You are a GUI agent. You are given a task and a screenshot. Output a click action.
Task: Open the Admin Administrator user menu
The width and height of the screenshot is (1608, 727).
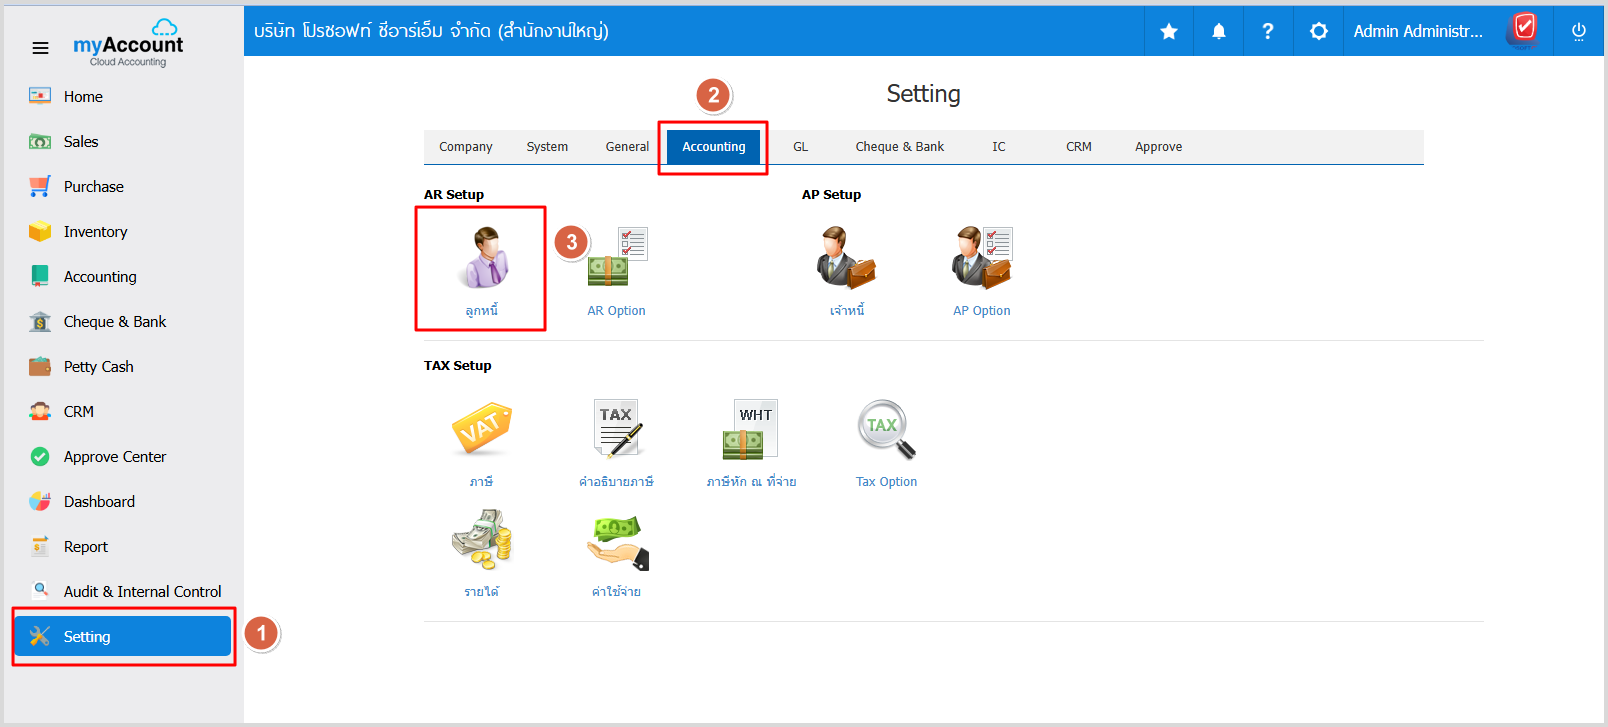pos(1417,31)
